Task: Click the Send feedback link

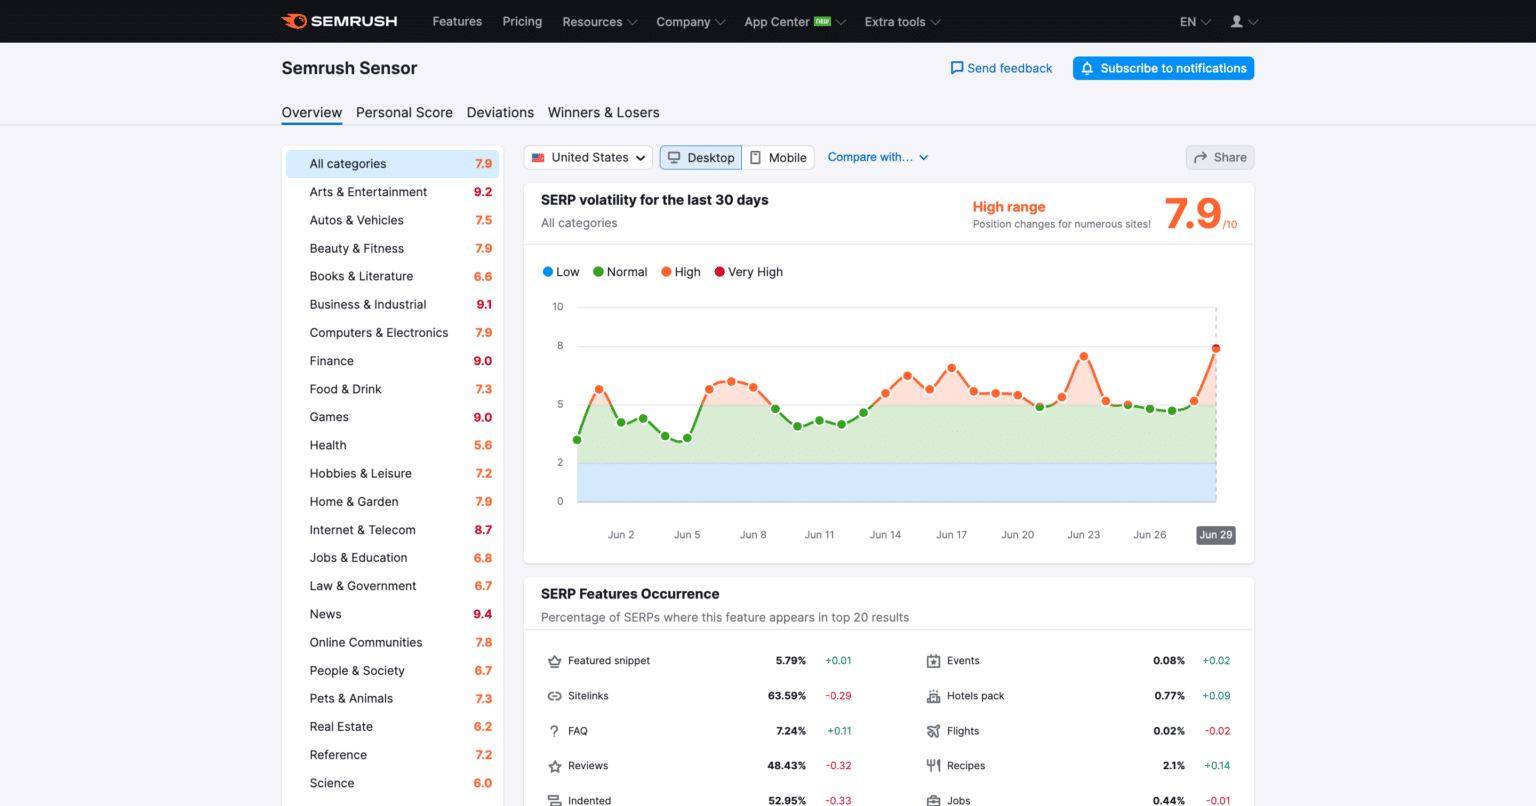Action: (x=1001, y=68)
